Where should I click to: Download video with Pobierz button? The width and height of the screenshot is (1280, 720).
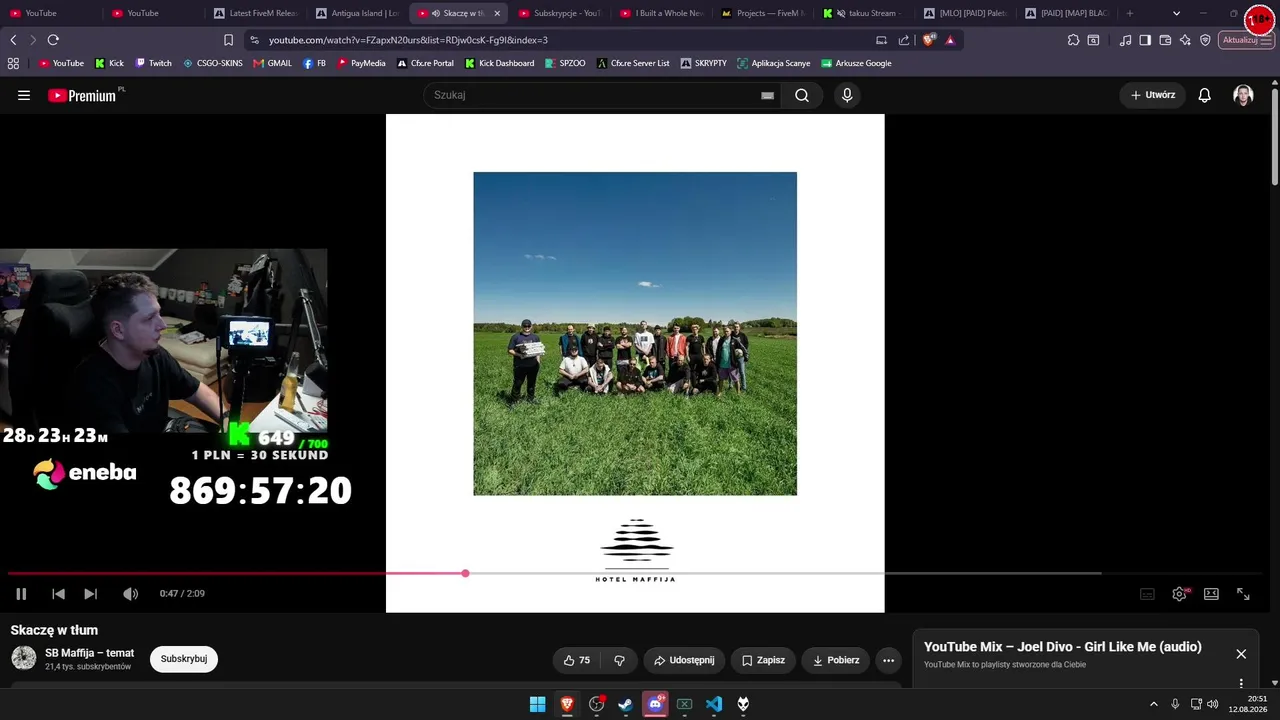(836, 660)
